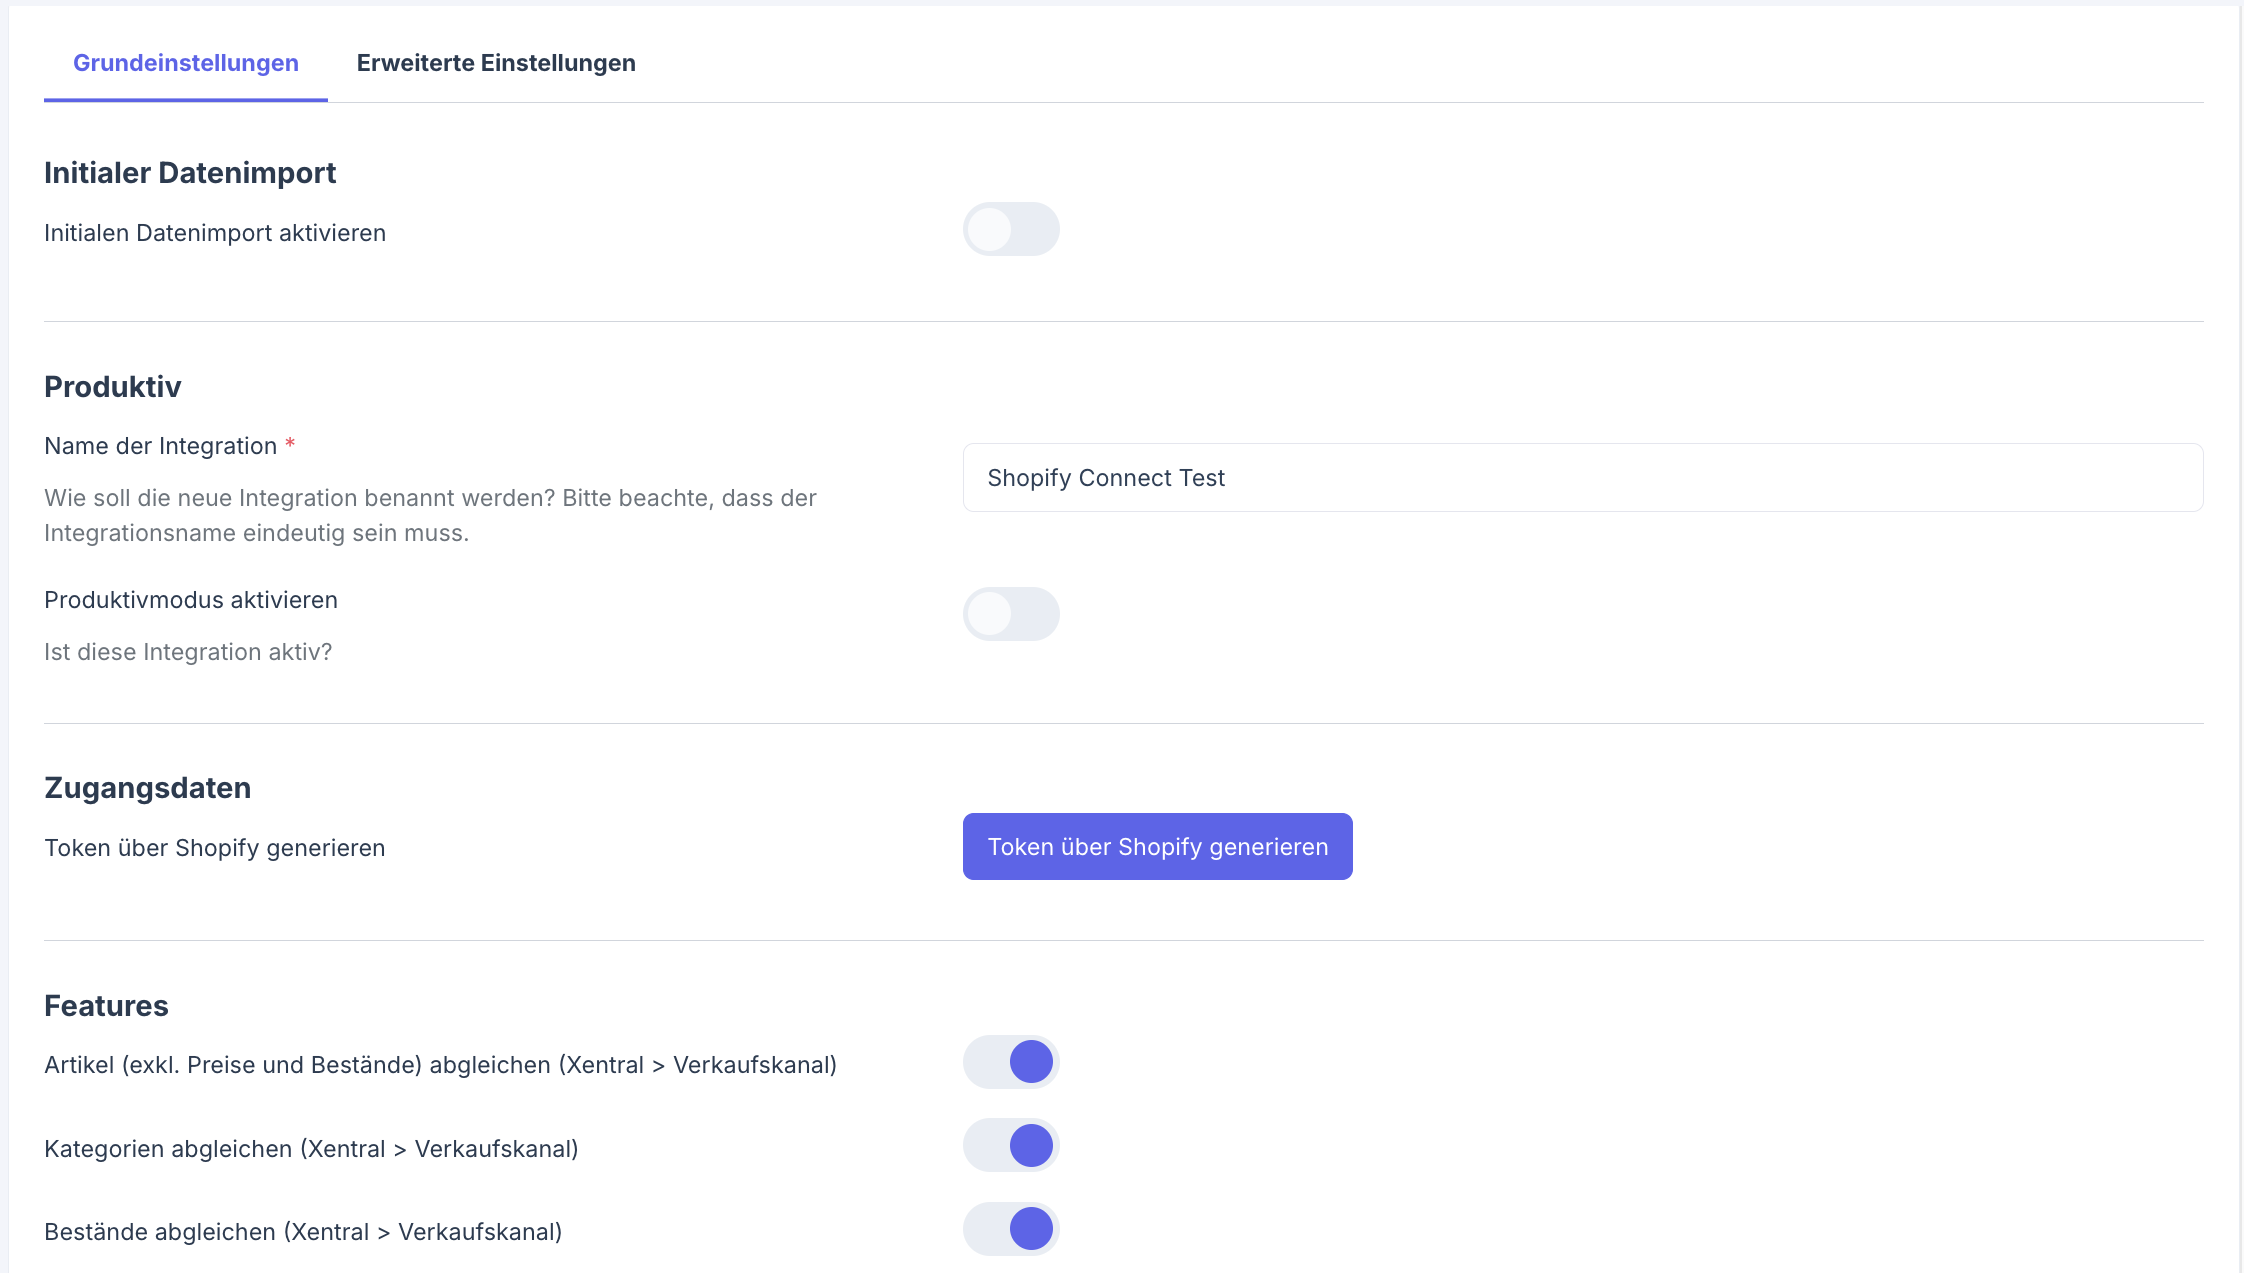The height and width of the screenshot is (1273, 2244).
Task: Click the Bestände abgleichen label text
Action: (303, 1232)
